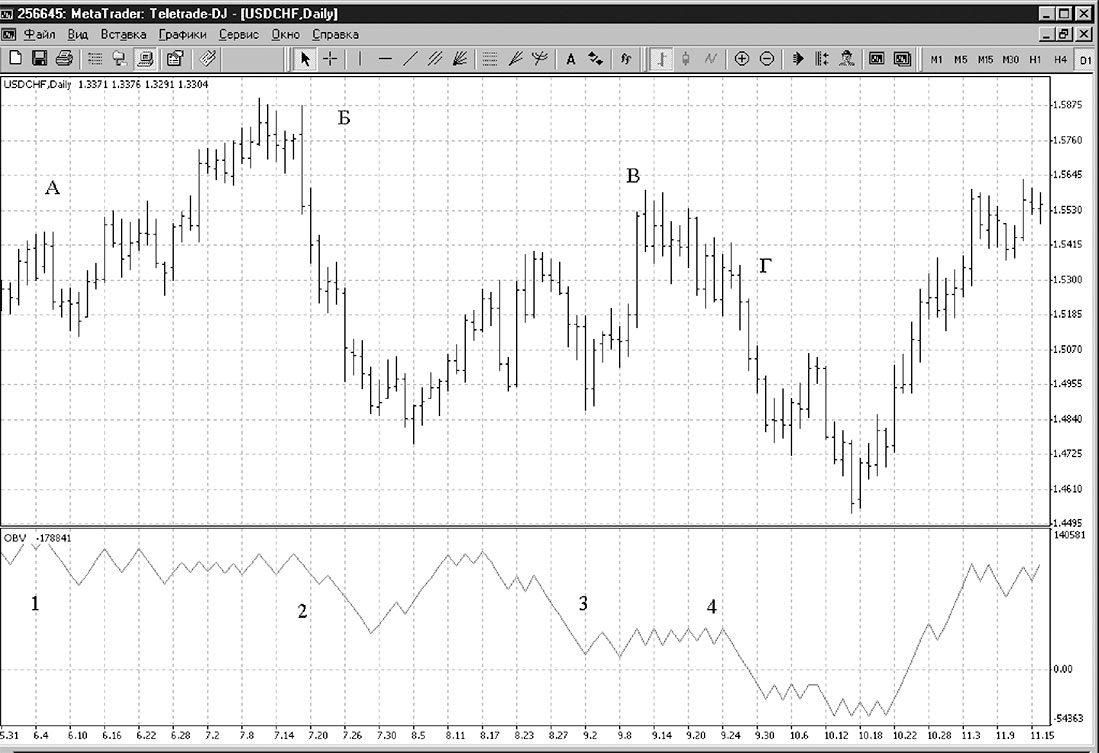The width and height of the screenshot is (1099, 753).
Task: Click the chart window system menu icon
Action: click(8, 34)
